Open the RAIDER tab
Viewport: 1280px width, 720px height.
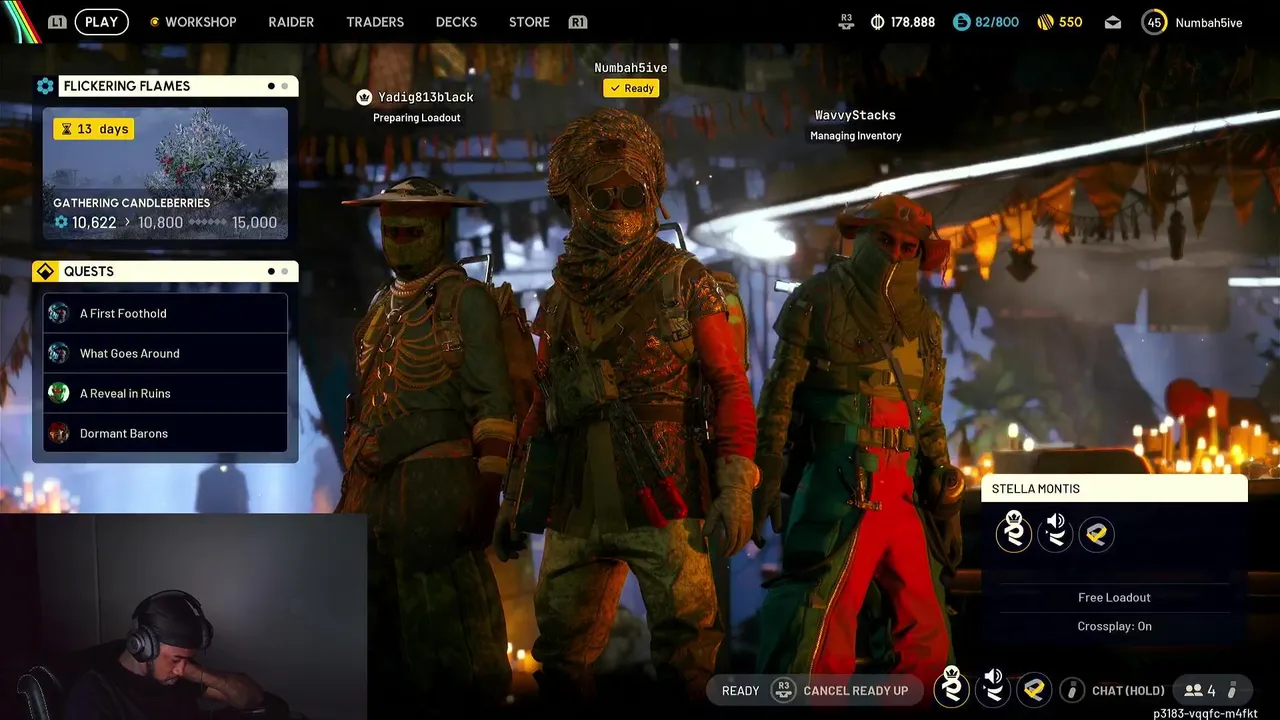[291, 22]
